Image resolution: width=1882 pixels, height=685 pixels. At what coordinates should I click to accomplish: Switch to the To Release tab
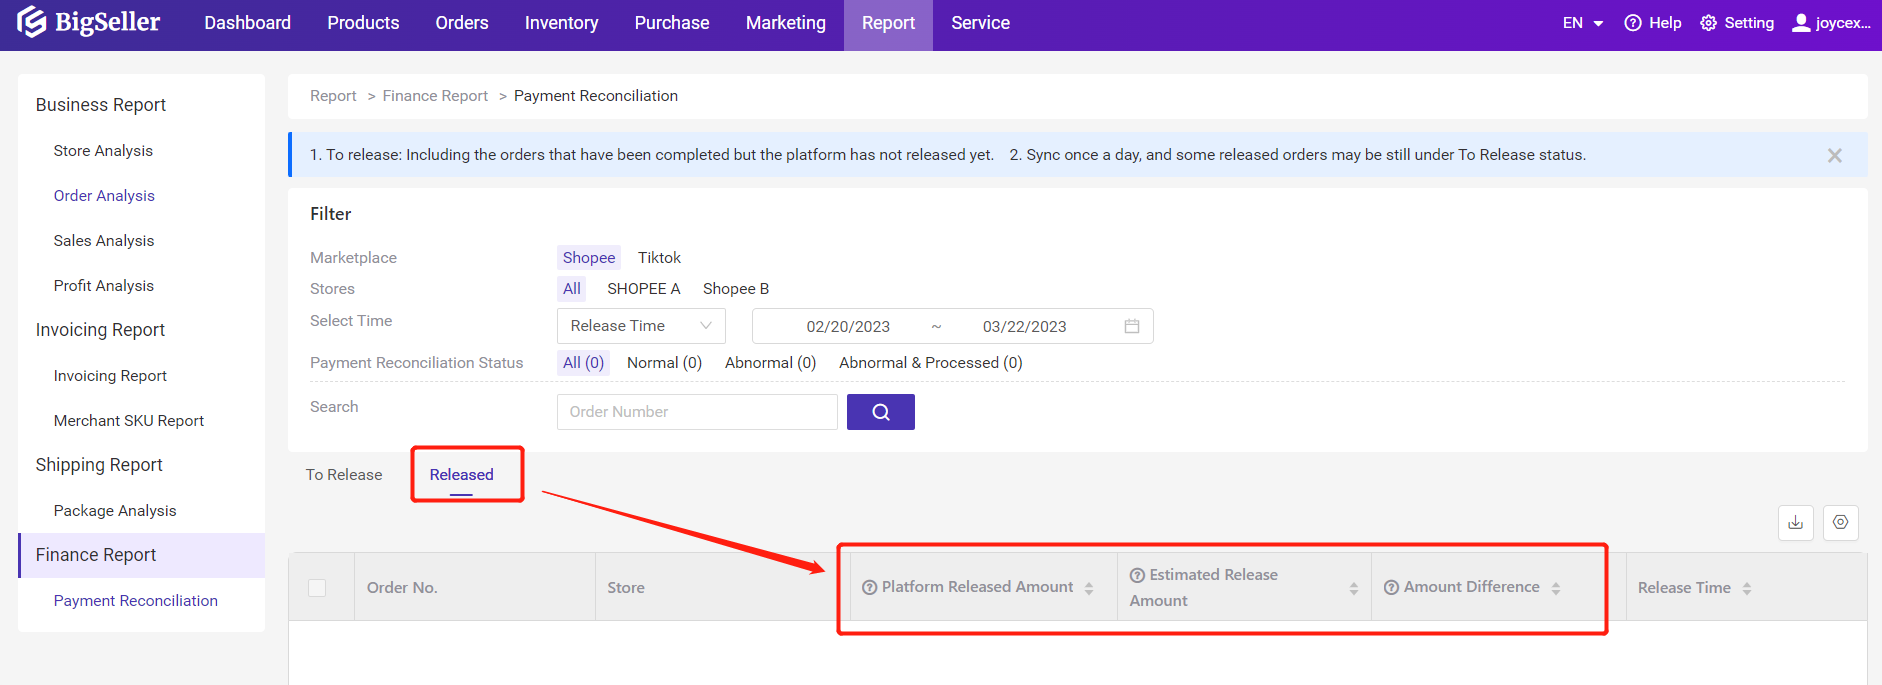(x=344, y=475)
